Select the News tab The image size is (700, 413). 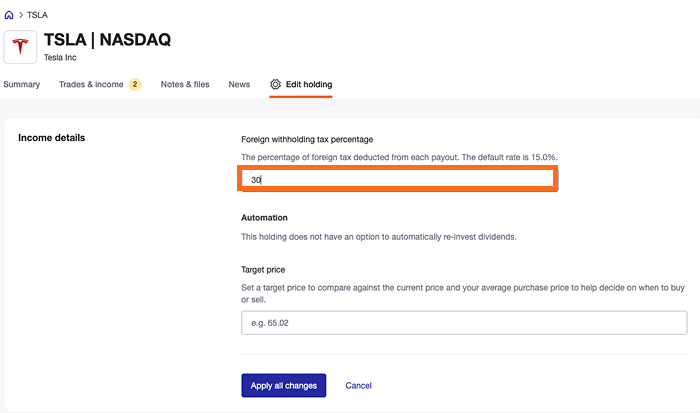coord(239,85)
